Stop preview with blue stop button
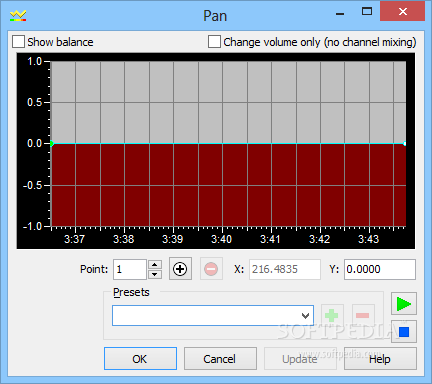432x384 pixels. 404,332
